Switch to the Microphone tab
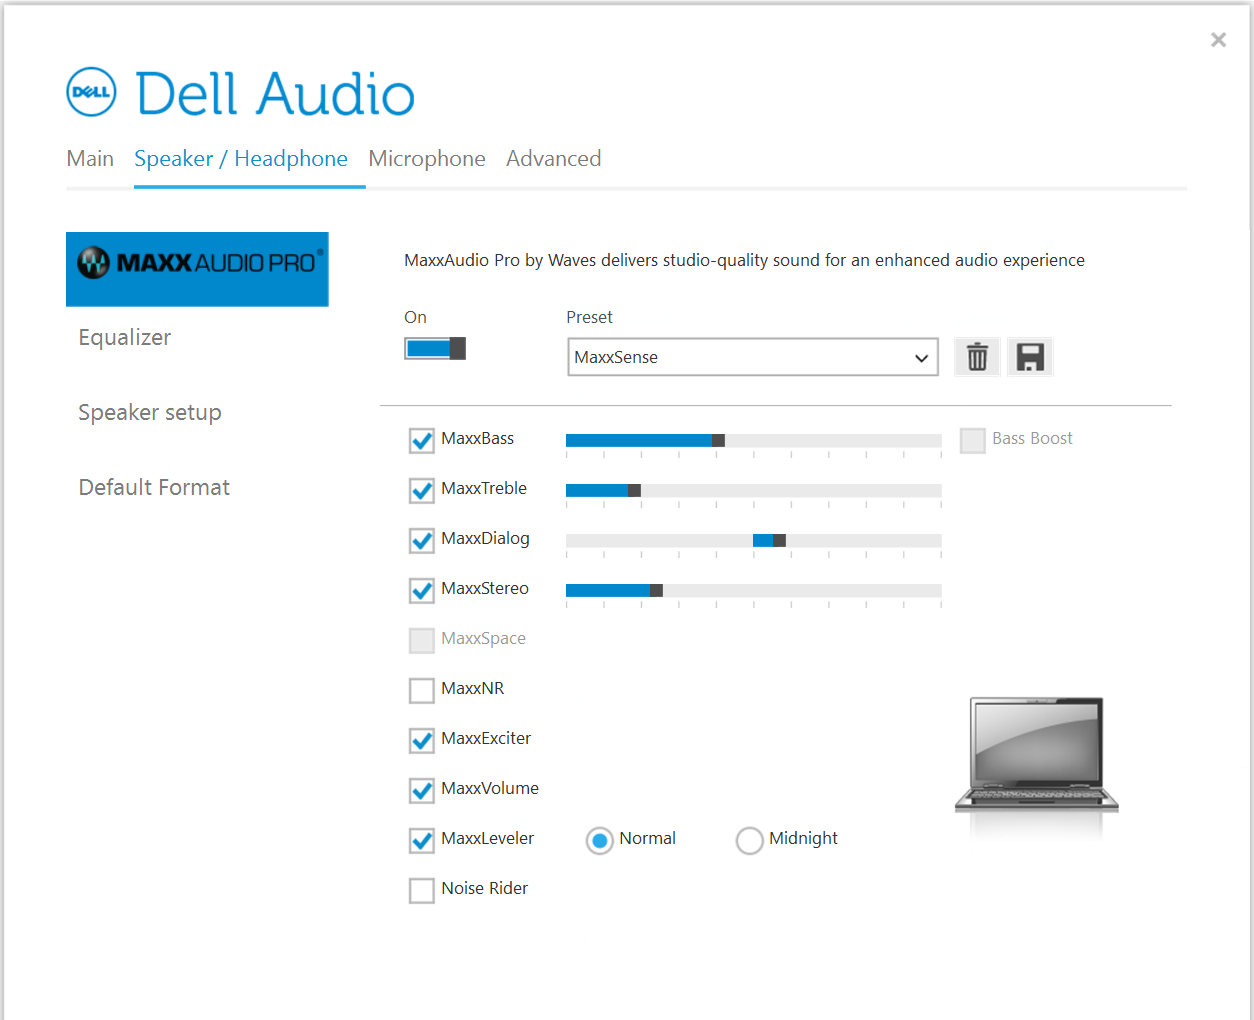Viewport: 1254px width, 1020px height. tap(427, 159)
